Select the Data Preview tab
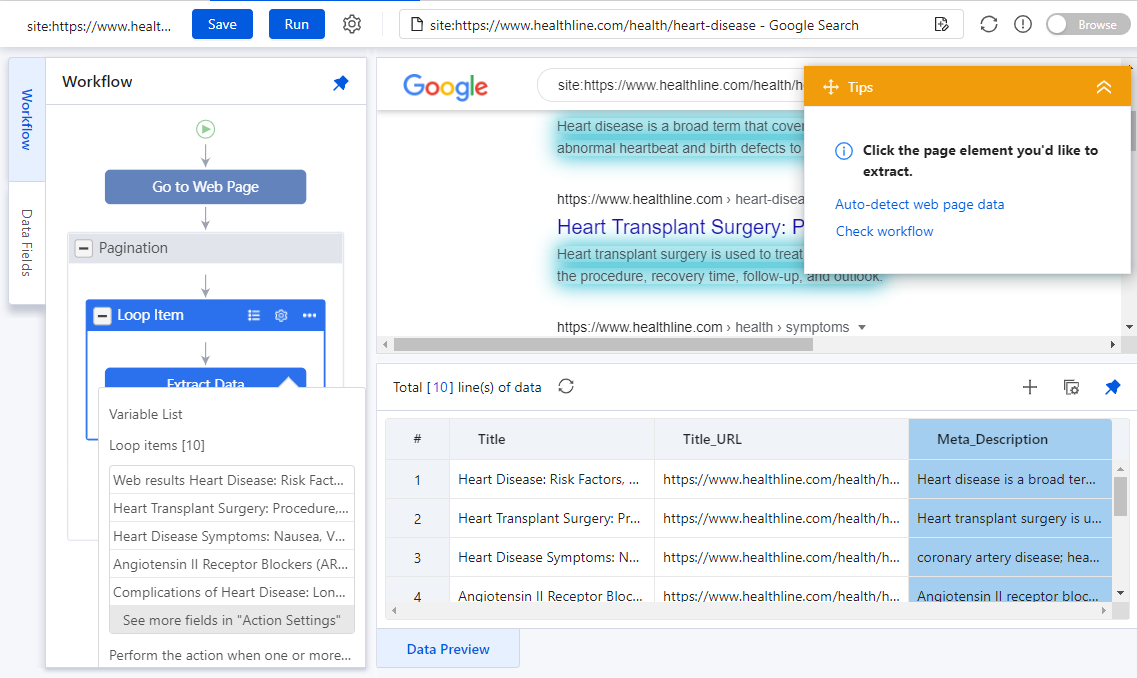This screenshot has width=1137, height=678. coord(448,649)
